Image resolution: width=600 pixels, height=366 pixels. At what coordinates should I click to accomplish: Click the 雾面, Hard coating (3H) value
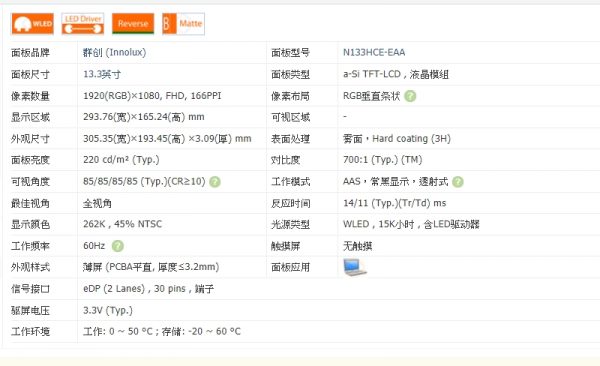pyautogui.click(x=397, y=139)
